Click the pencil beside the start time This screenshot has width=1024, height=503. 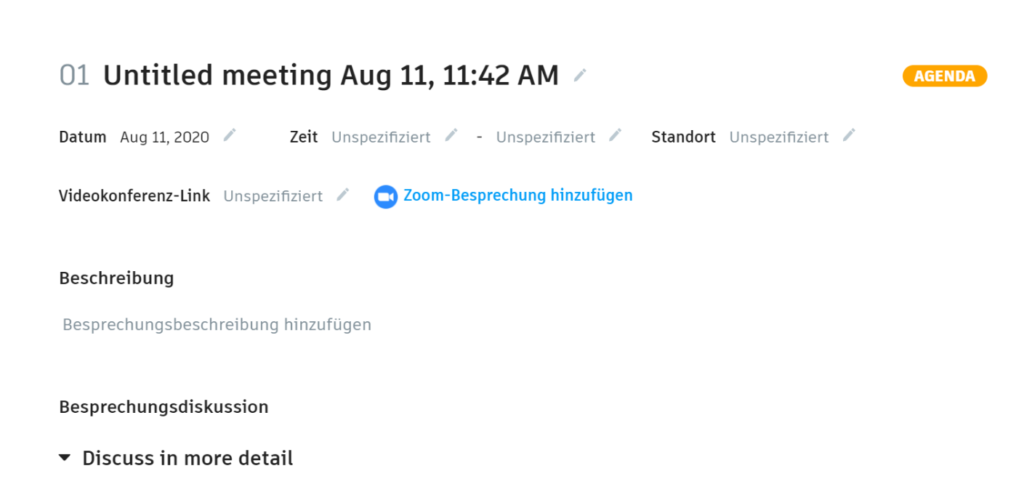pos(451,136)
